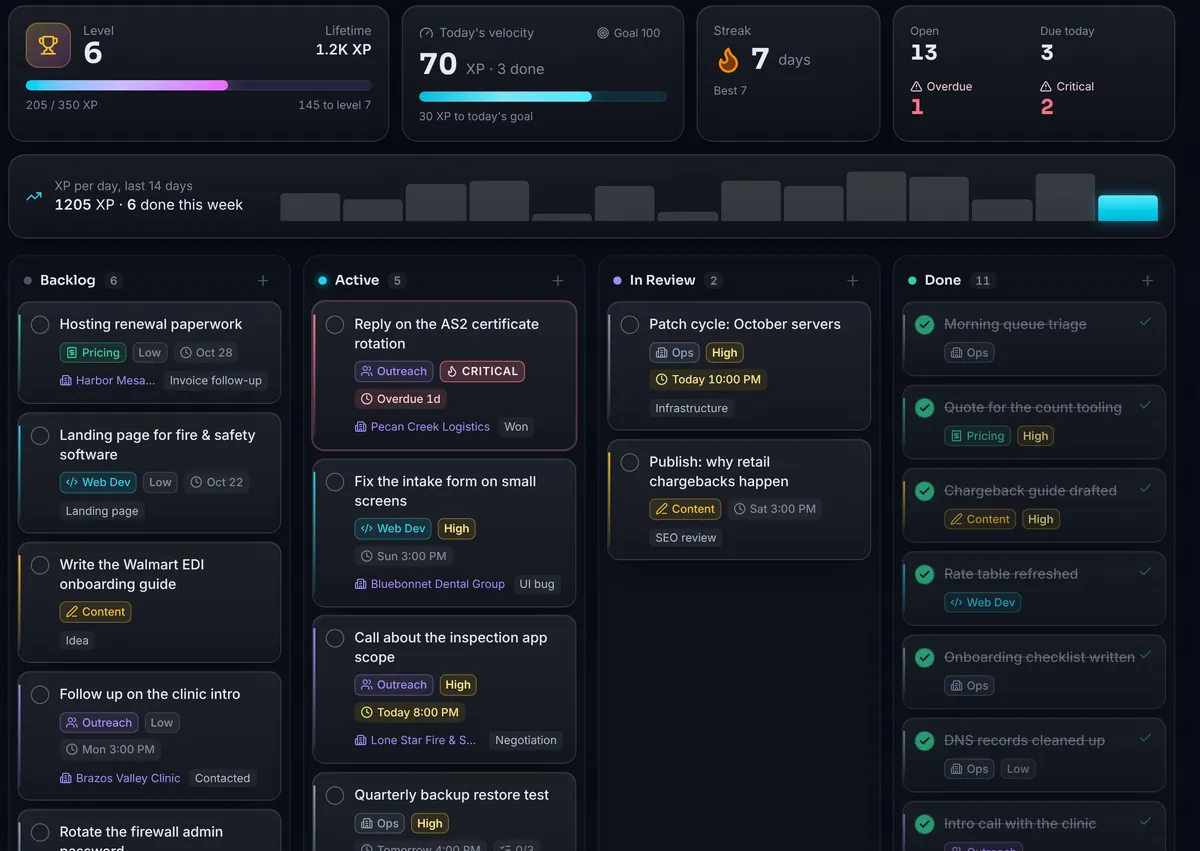Click the 1.2K XP lifetime value

(343, 50)
